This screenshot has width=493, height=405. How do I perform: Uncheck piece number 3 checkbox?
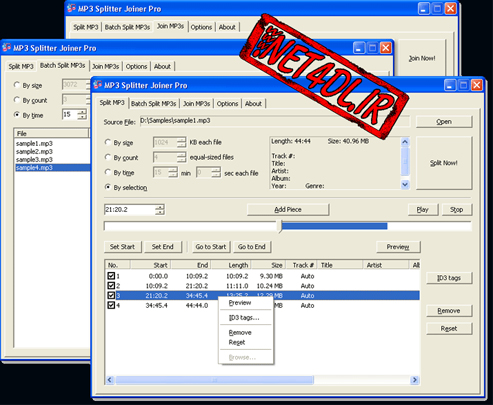pyautogui.click(x=111, y=295)
